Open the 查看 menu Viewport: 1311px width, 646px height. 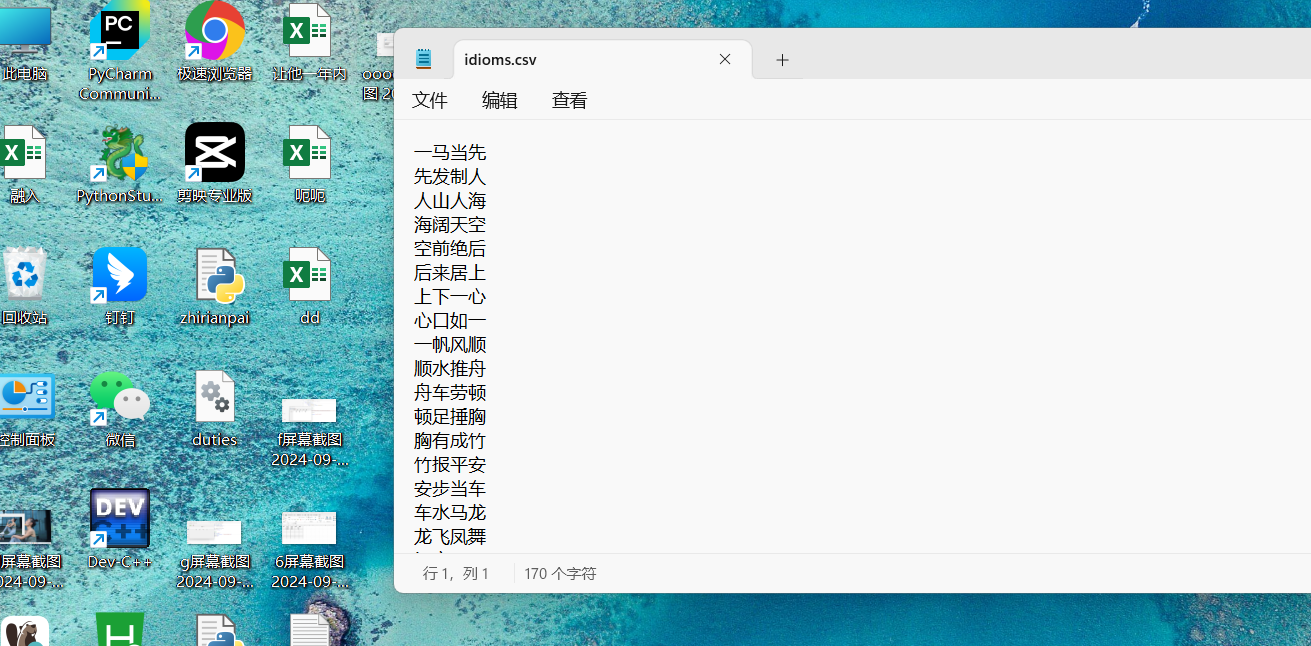(570, 100)
